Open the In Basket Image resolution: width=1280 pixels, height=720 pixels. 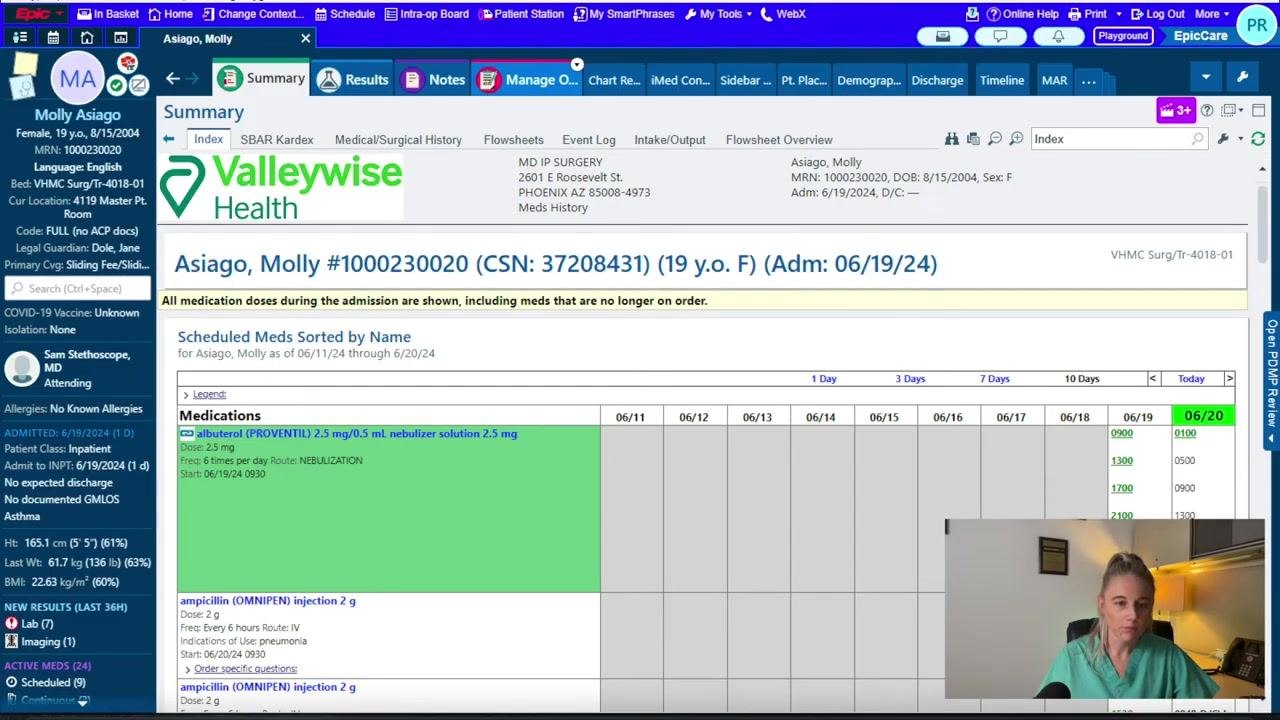click(108, 14)
